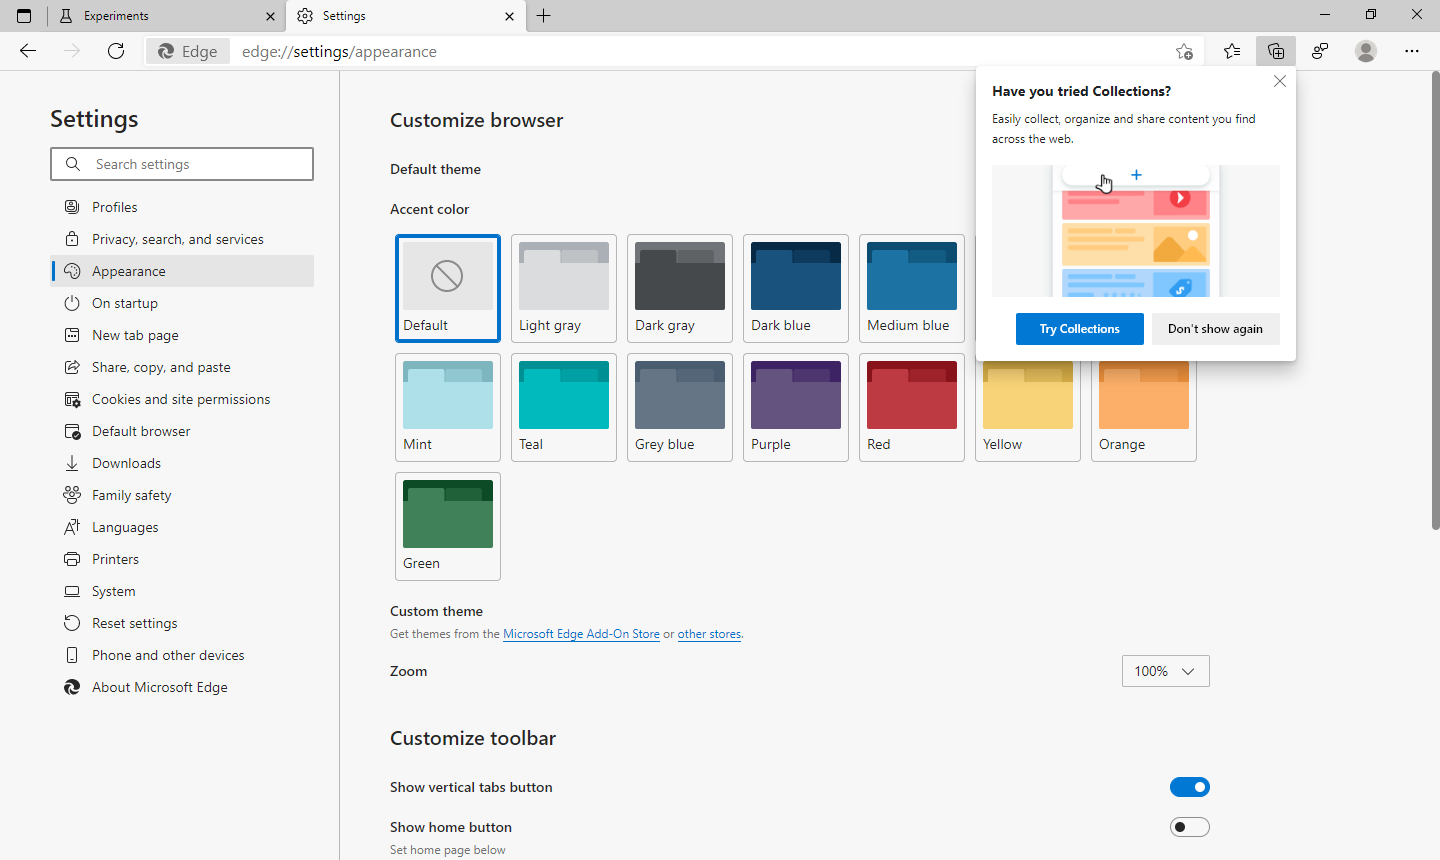Click the Default browser icon
The height and width of the screenshot is (860, 1440).
point(72,431)
